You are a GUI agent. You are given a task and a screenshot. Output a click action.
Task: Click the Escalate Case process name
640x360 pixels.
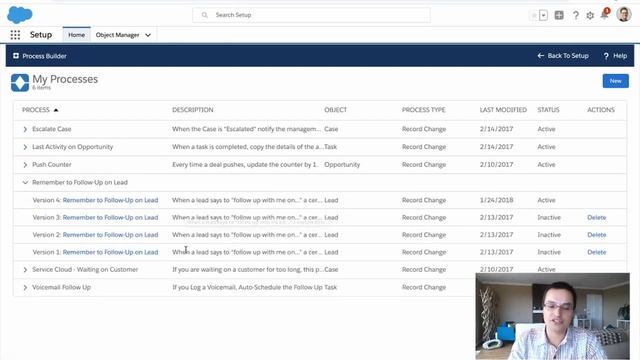tap(51, 129)
